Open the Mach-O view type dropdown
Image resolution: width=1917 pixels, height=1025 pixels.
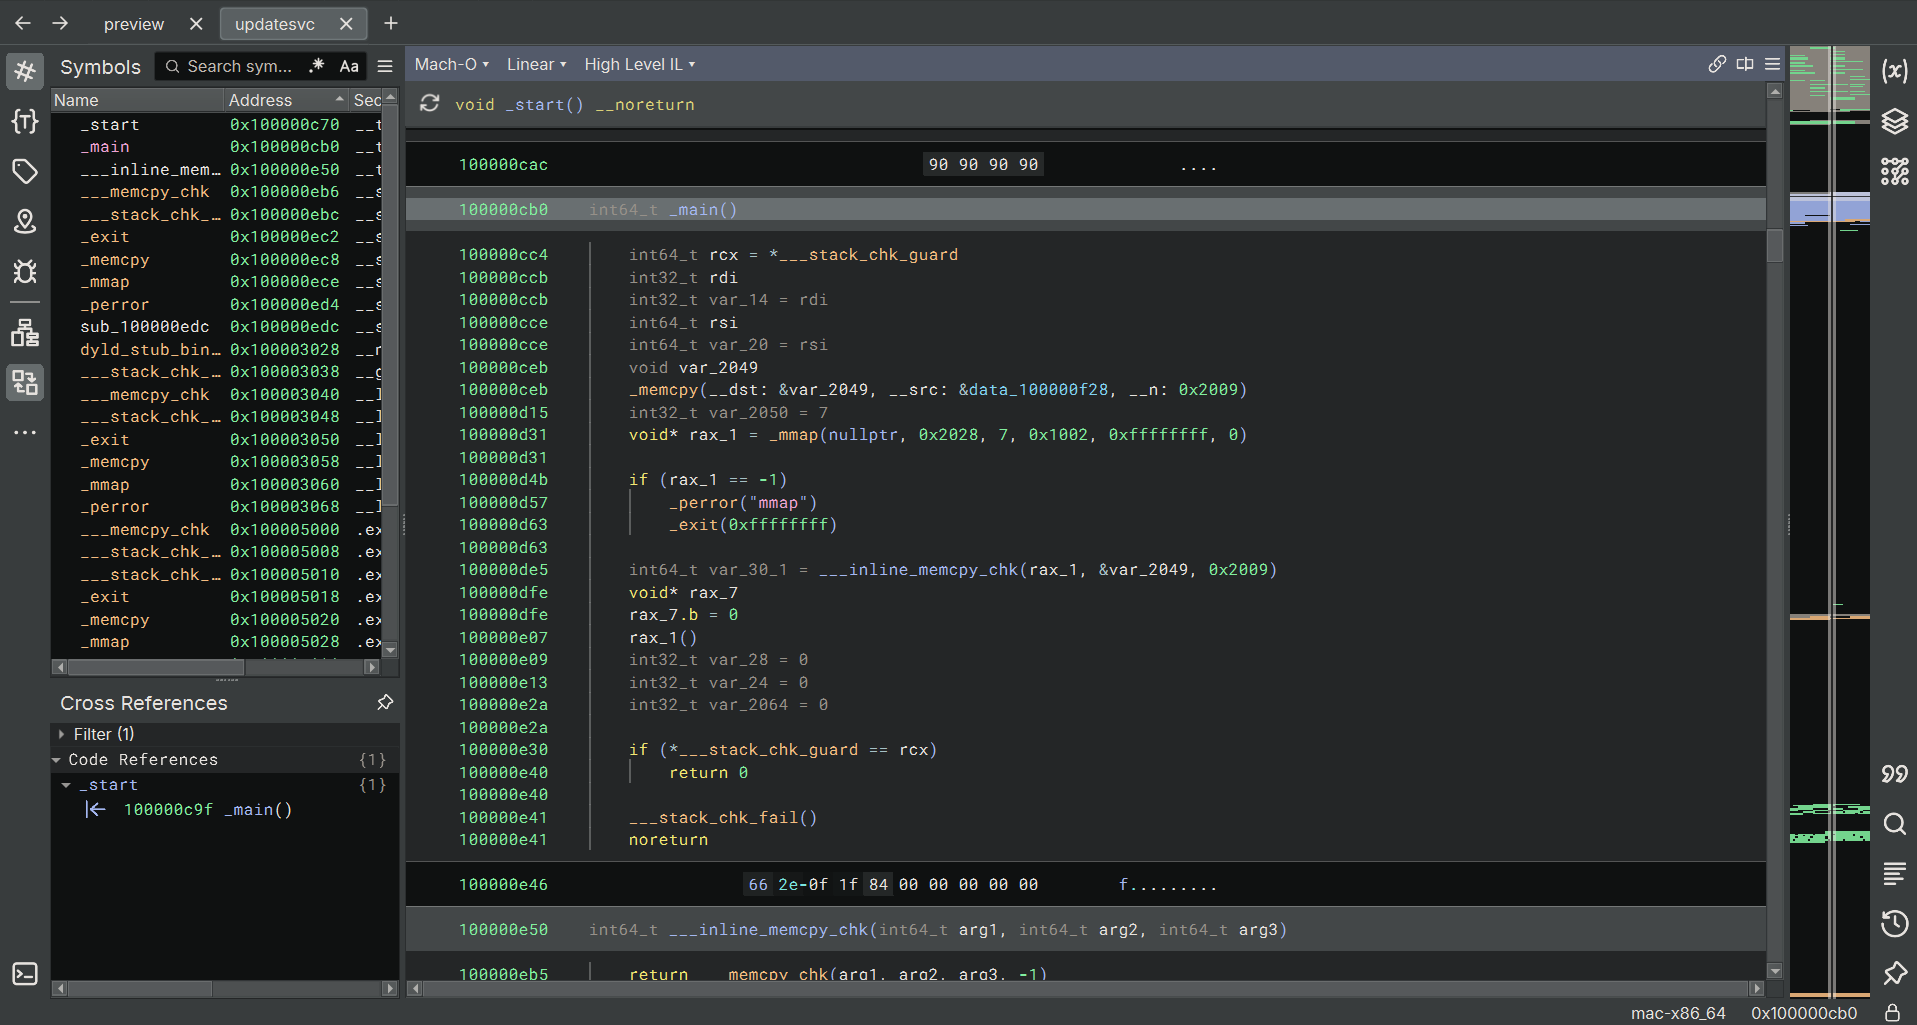(x=452, y=64)
